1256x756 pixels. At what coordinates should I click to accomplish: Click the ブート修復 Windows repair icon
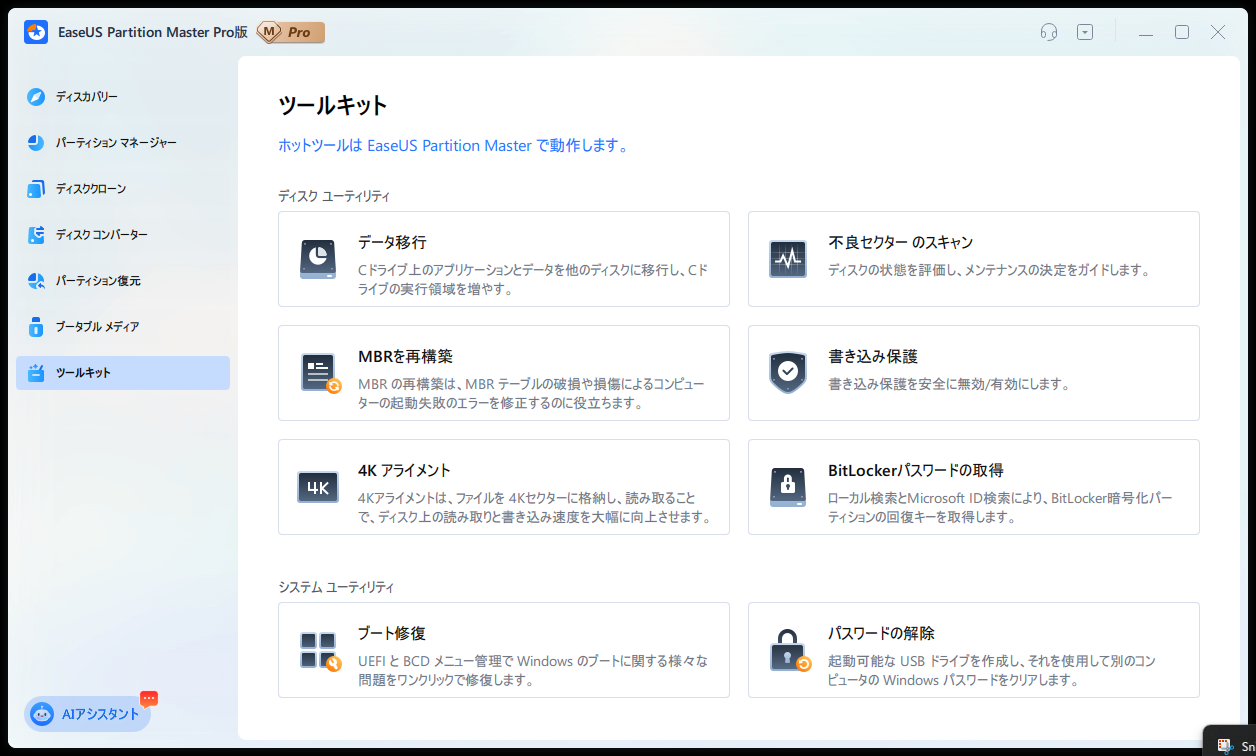coord(320,651)
